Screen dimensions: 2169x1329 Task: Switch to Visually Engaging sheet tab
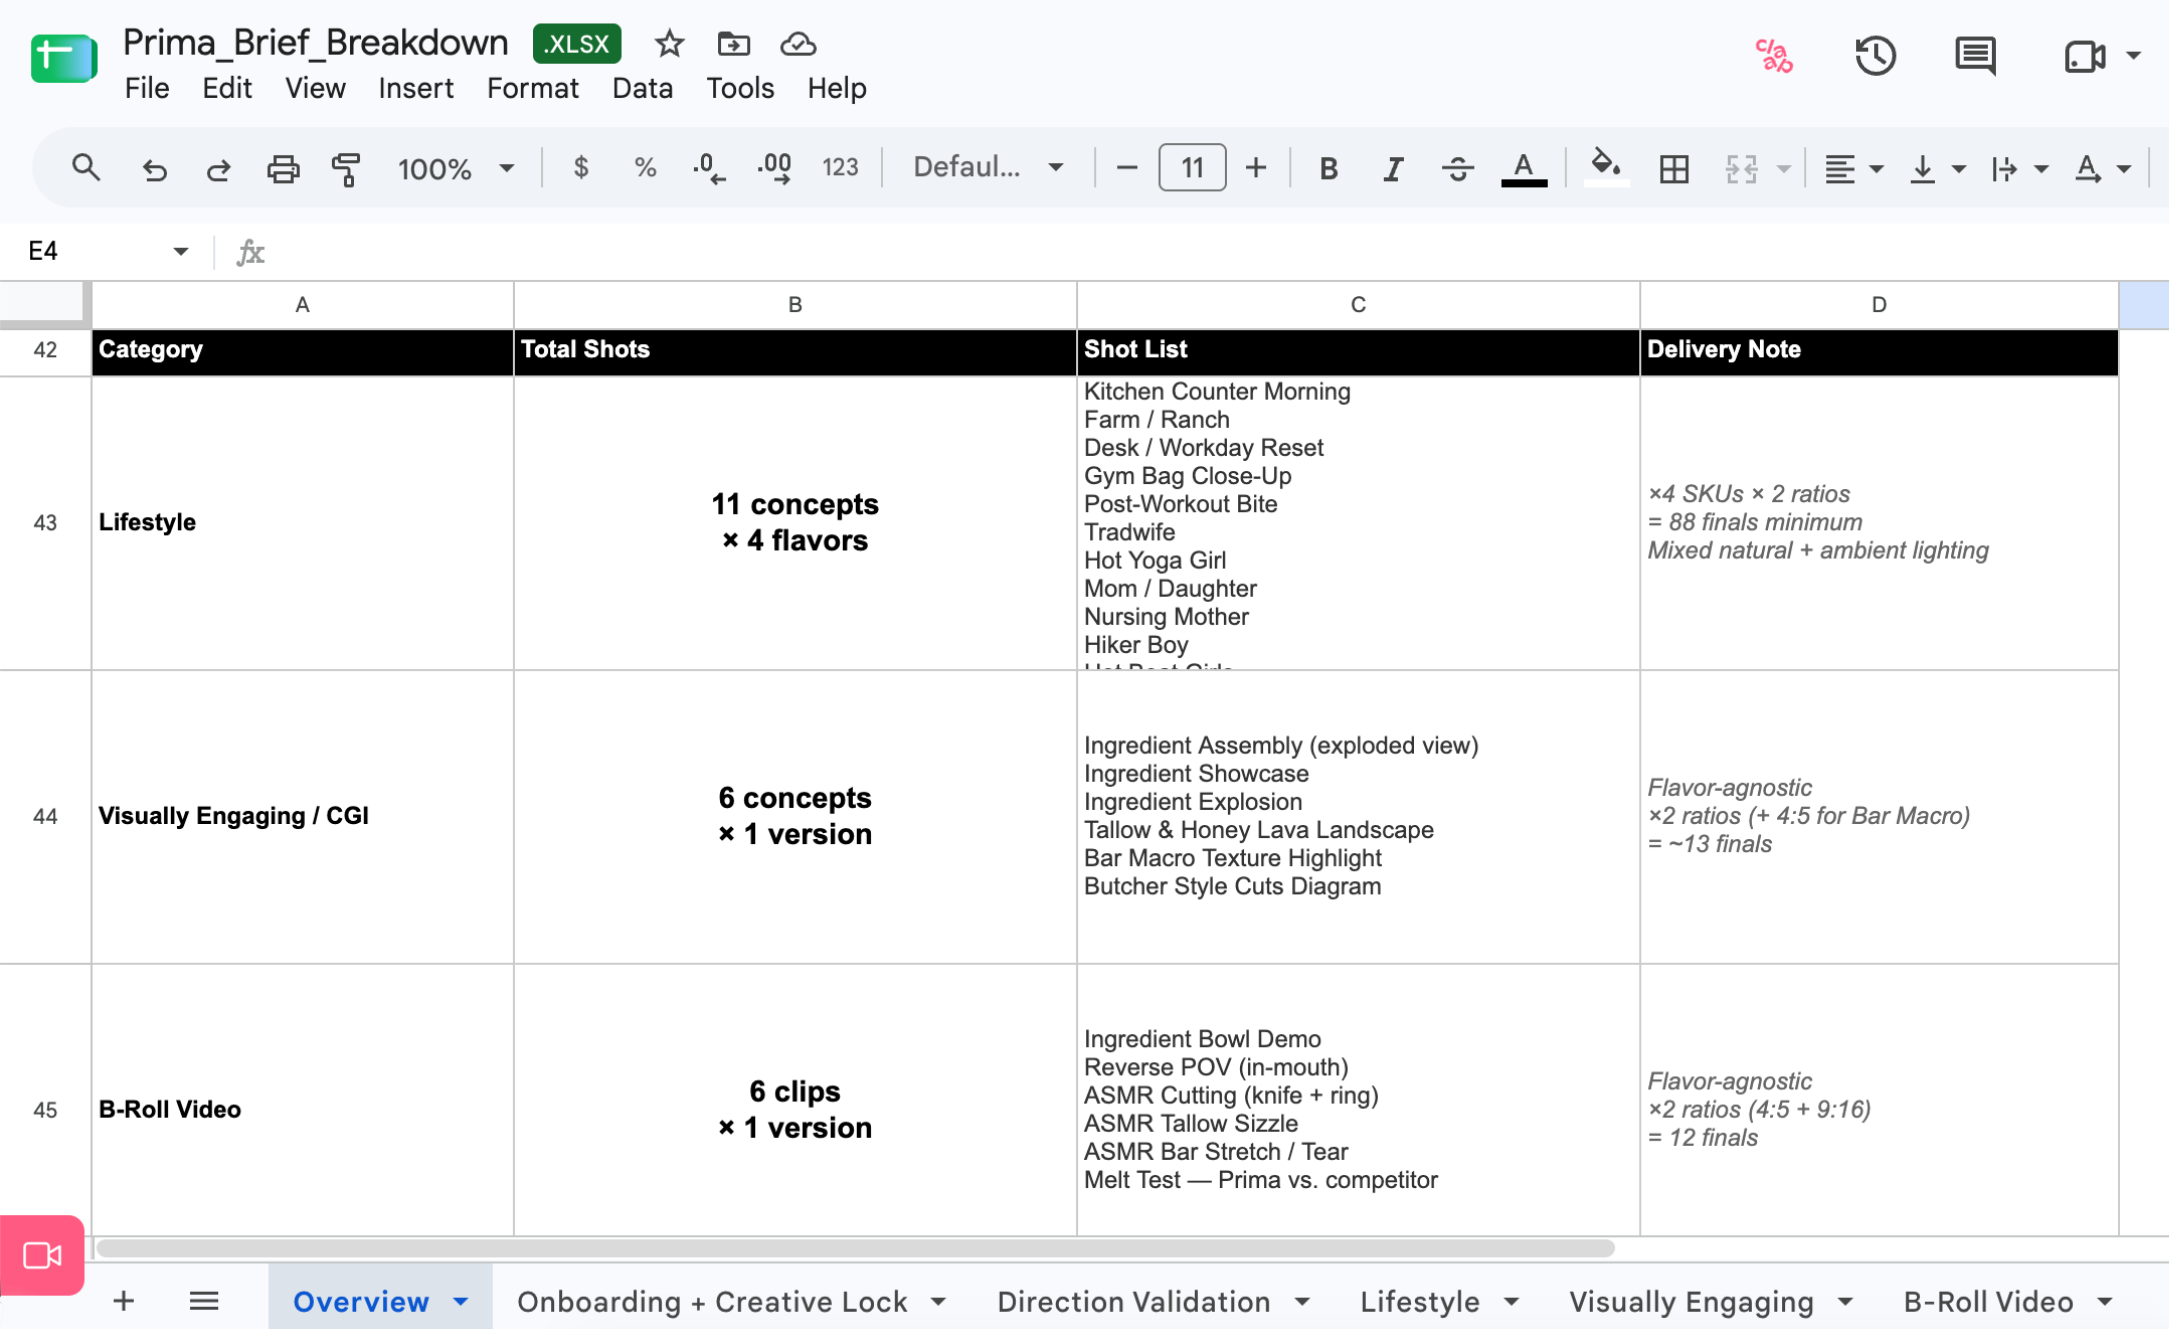tap(1691, 1301)
